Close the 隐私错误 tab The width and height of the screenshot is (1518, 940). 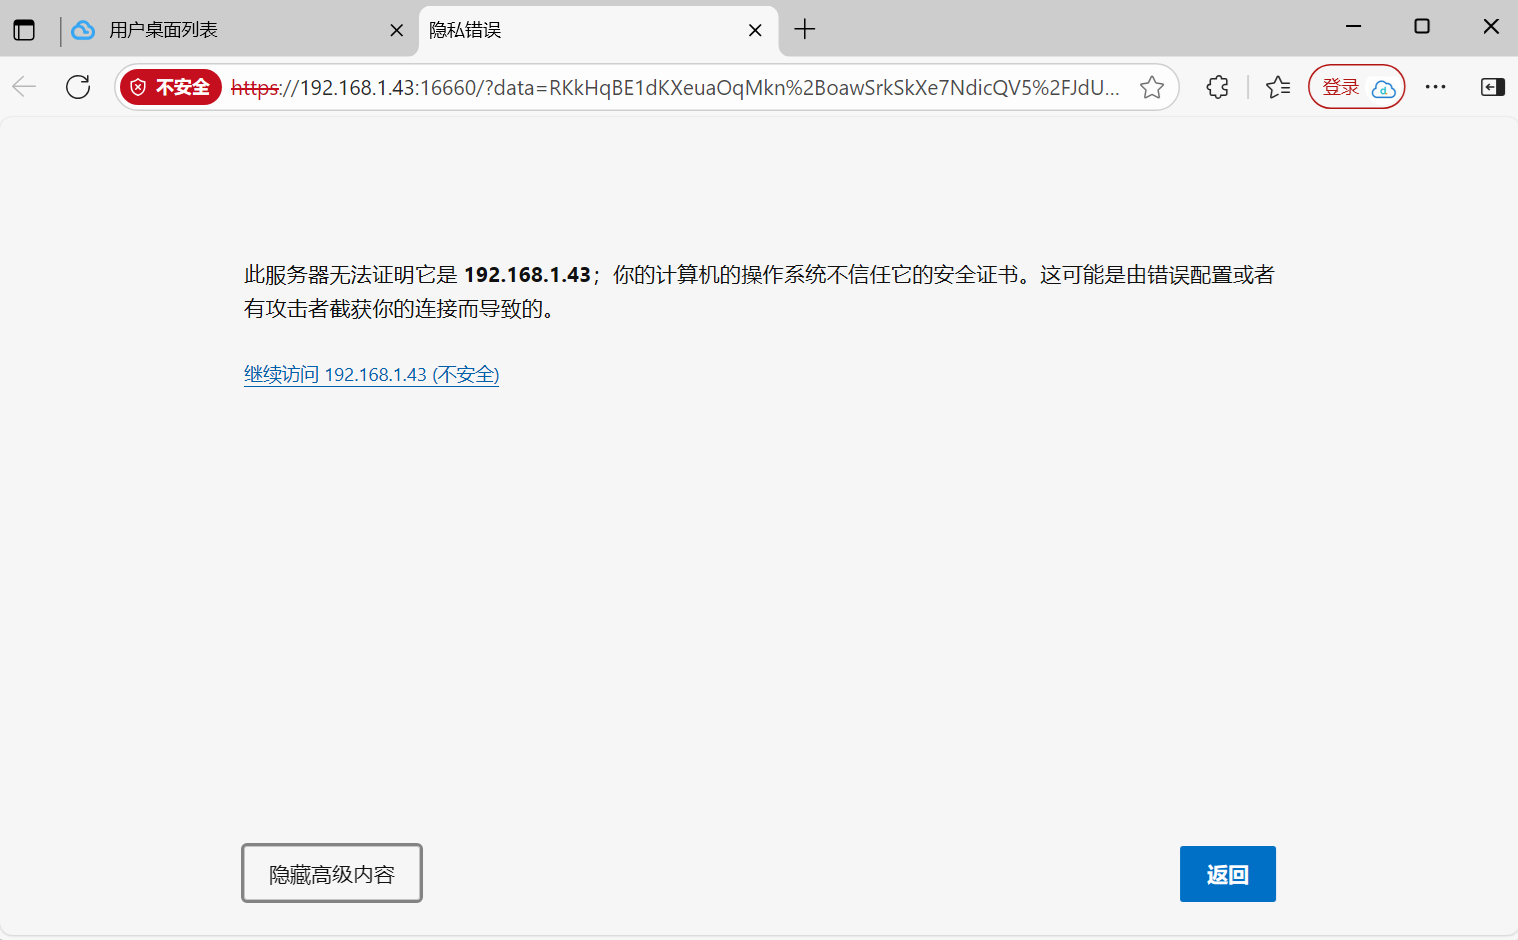[755, 30]
